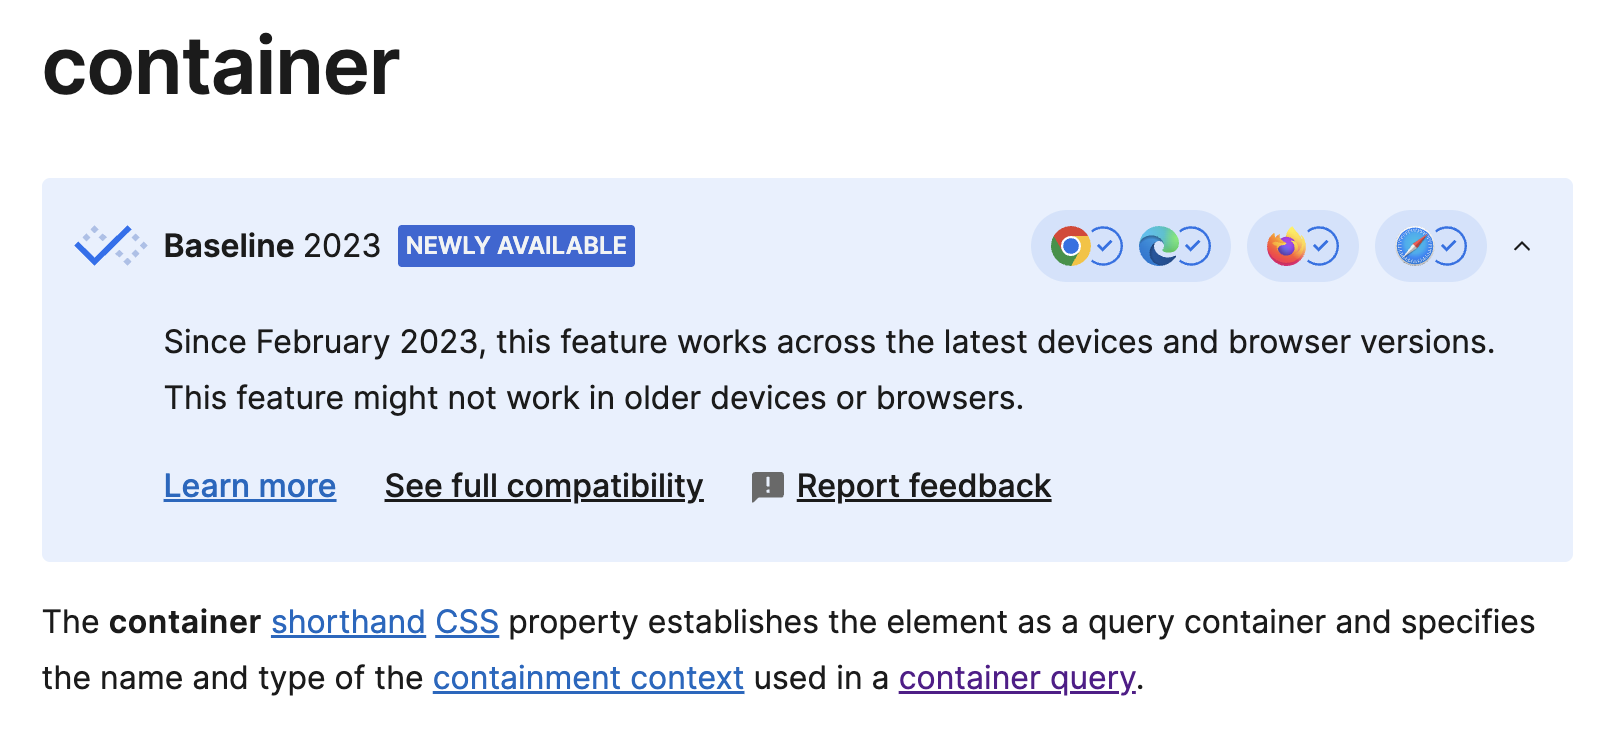
Task: Click the container page heading
Action: point(219,65)
